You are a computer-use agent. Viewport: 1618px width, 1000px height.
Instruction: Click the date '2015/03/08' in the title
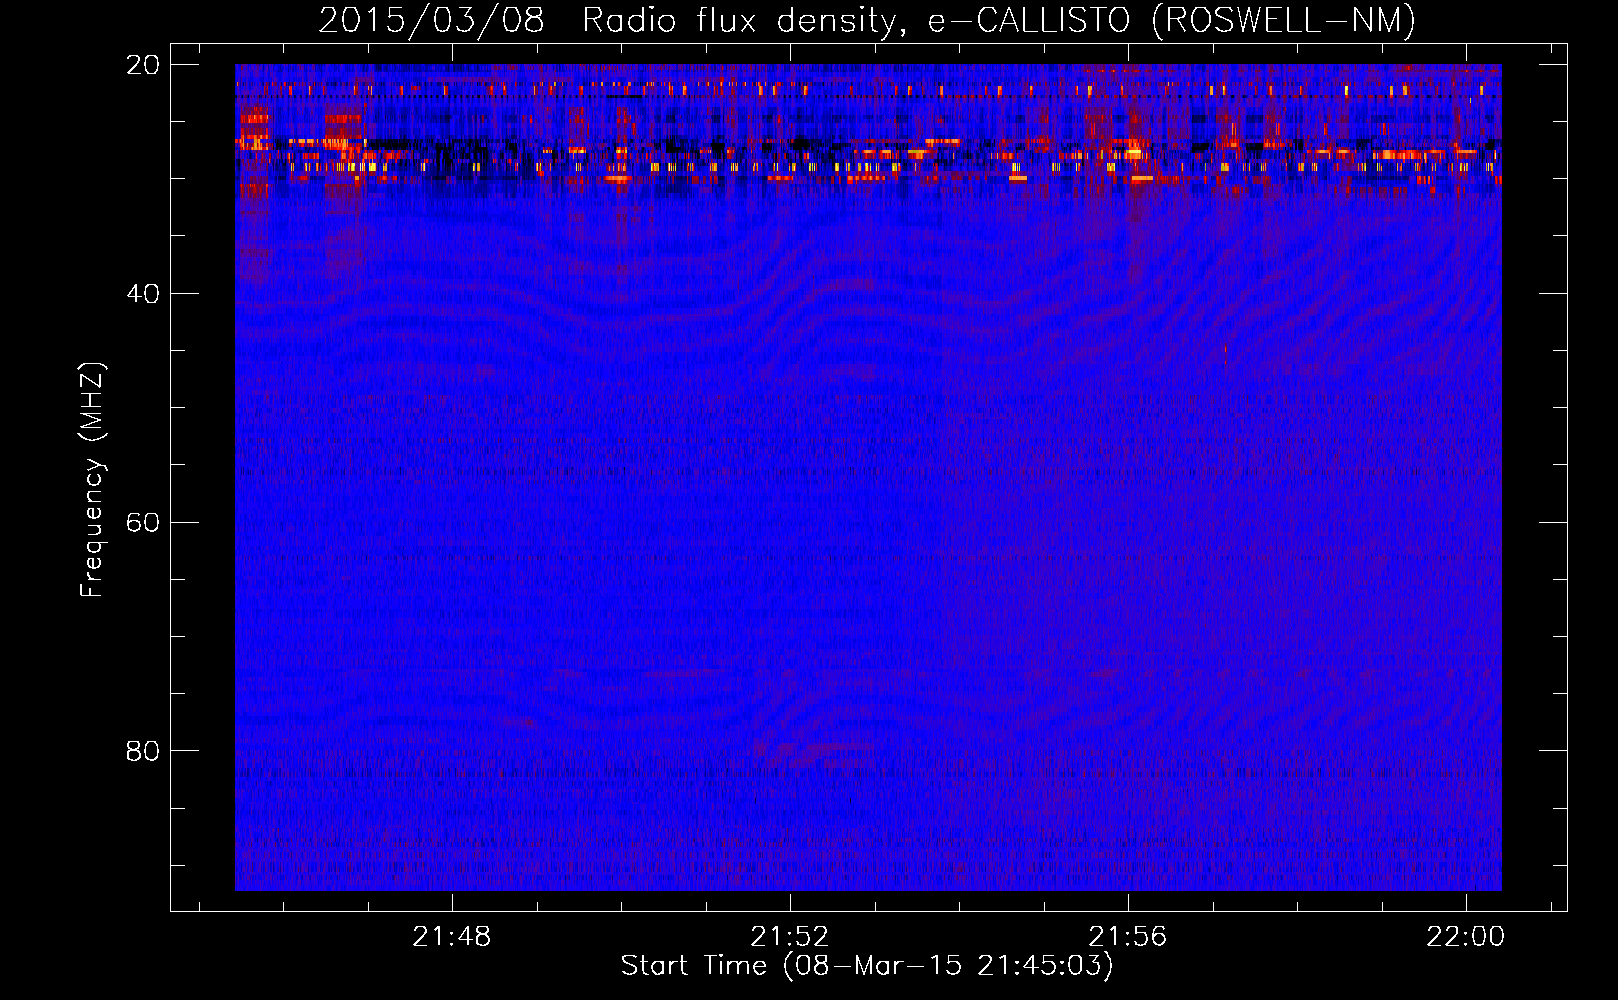431,20
